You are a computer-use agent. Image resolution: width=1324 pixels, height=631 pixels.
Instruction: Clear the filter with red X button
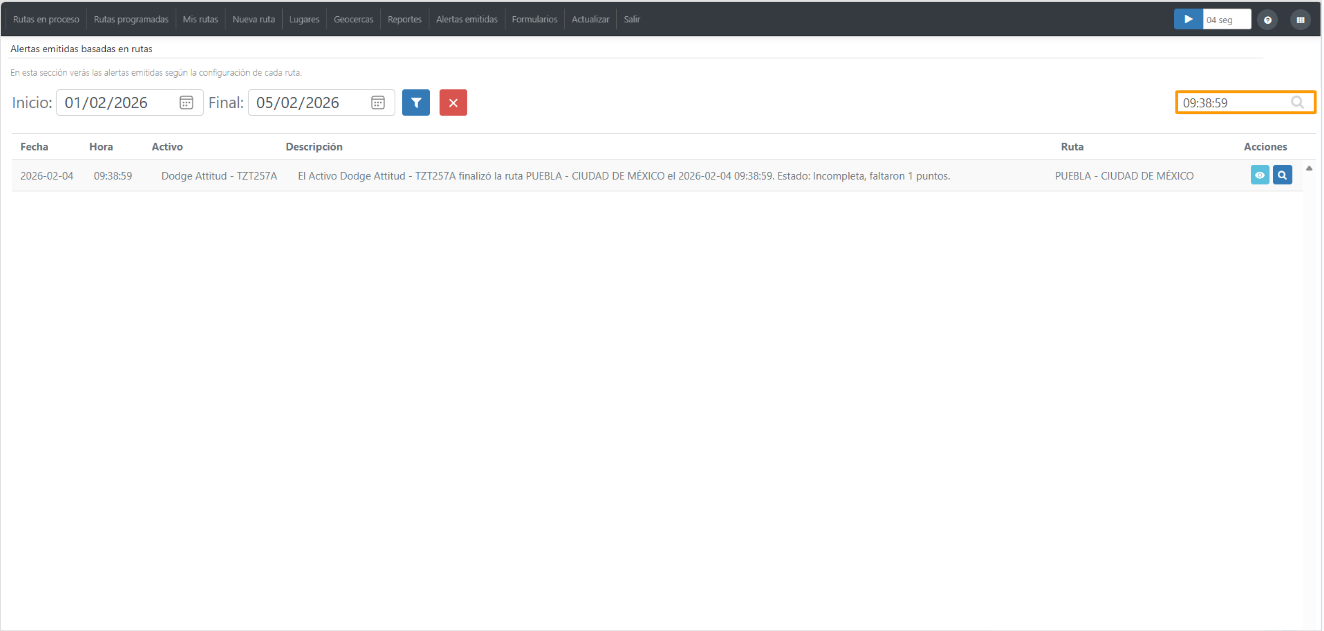point(453,102)
